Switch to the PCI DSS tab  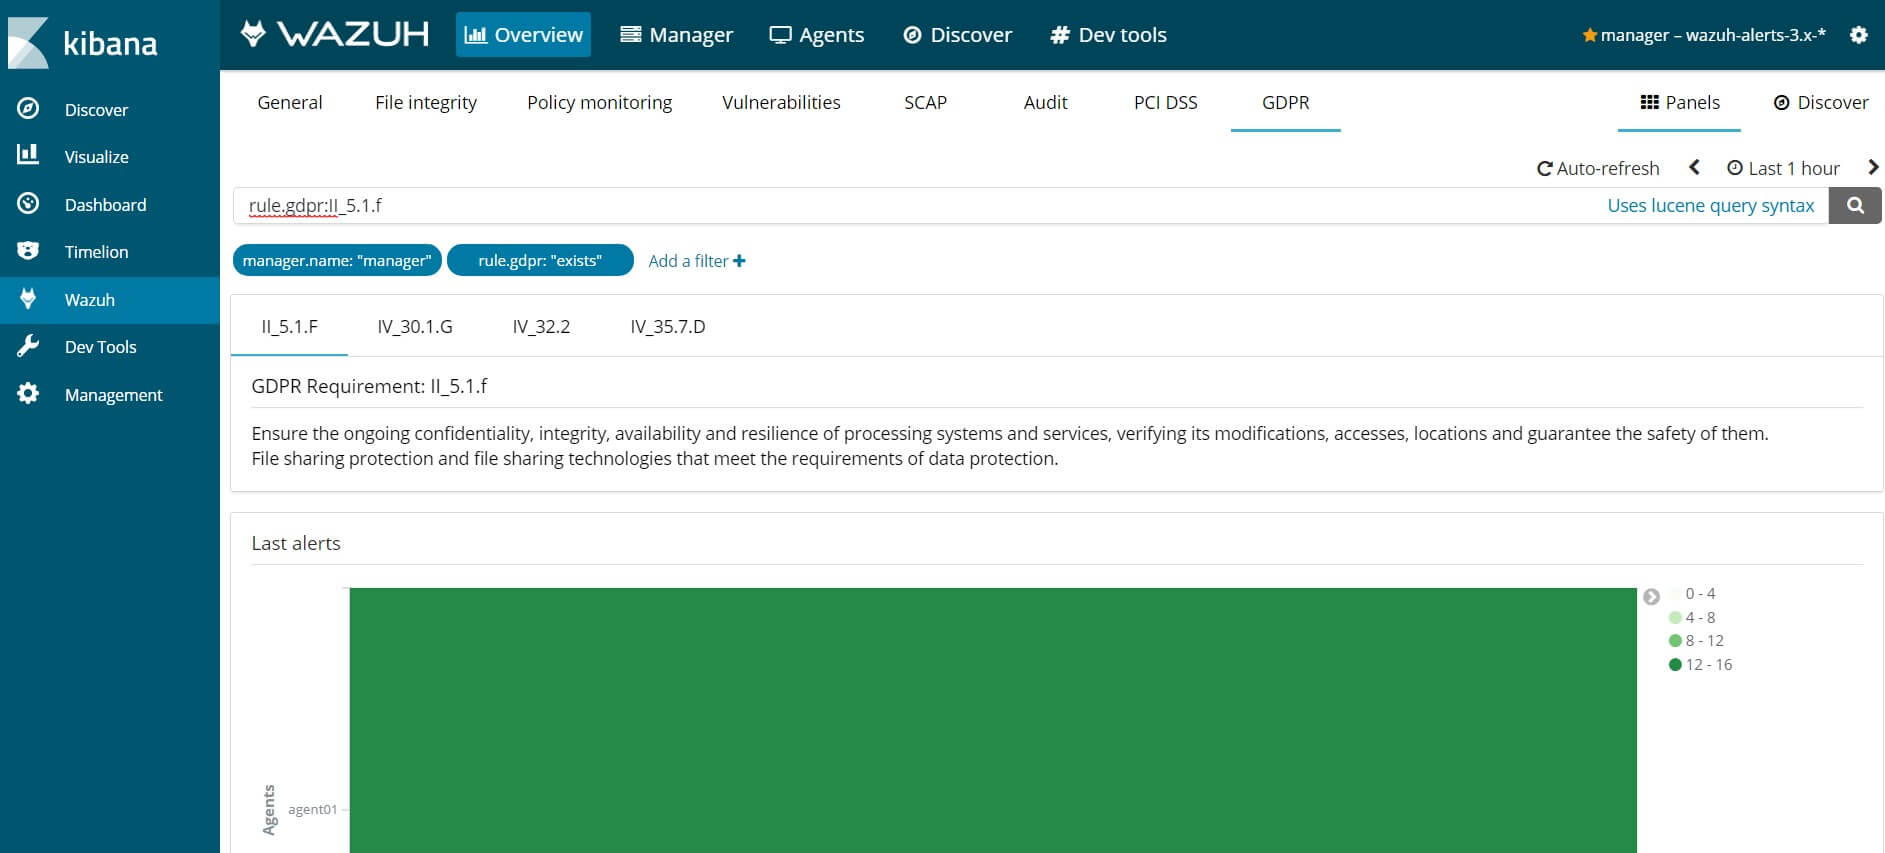click(x=1165, y=102)
